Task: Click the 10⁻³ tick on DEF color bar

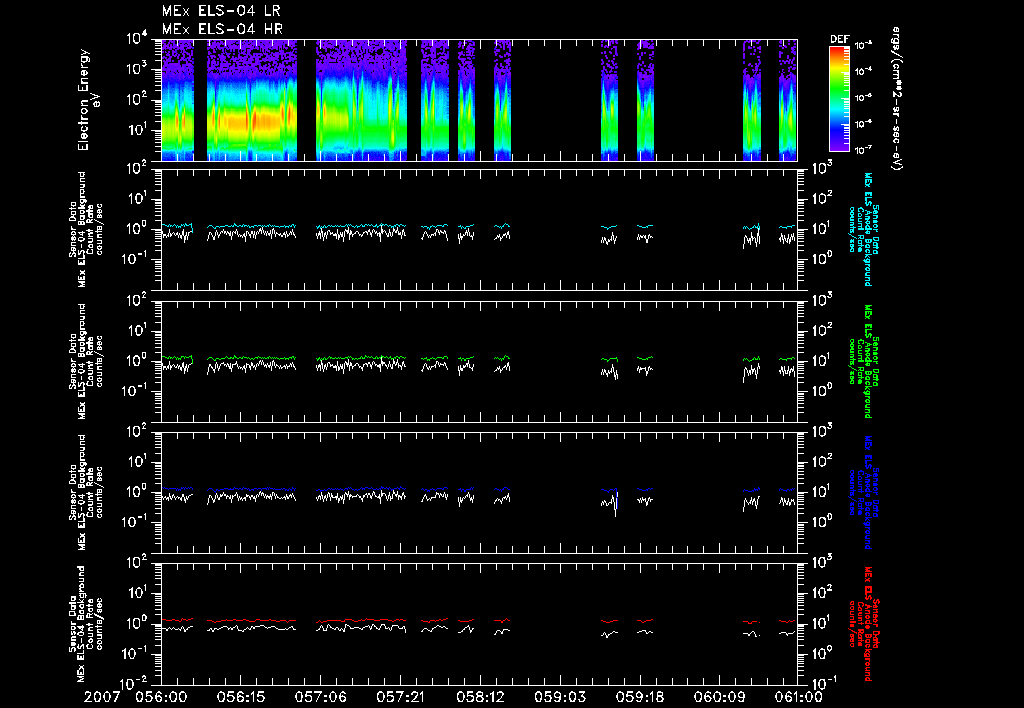Action: point(865,46)
